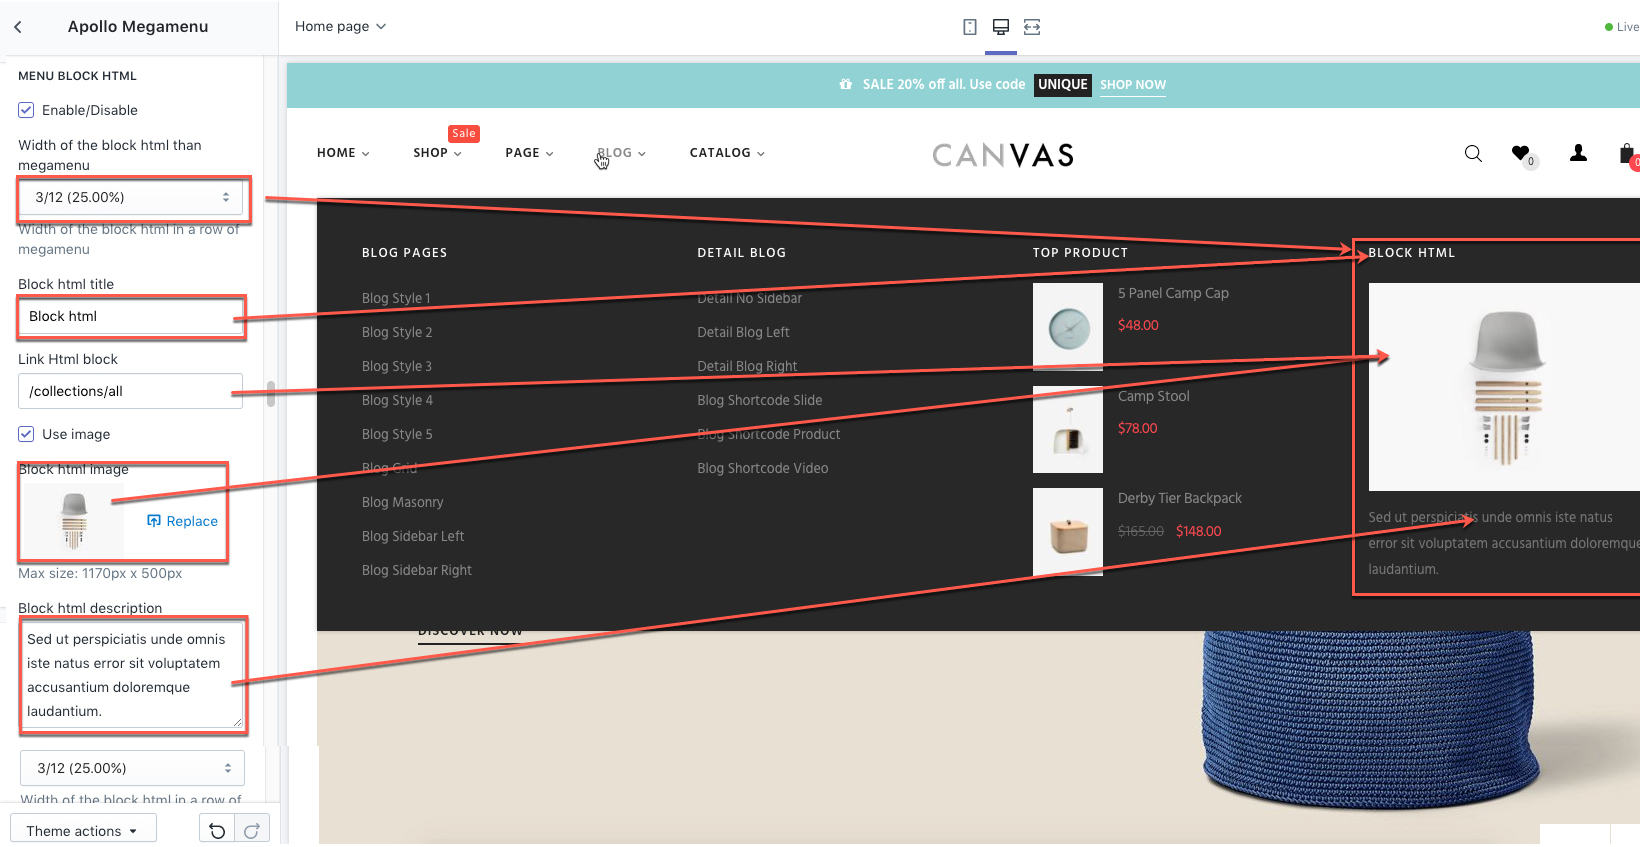The image size is (1640, 847).
Task: Click Block HTML chair image in megamenu
Action: pyautogui.click(x=1504, y=387)
